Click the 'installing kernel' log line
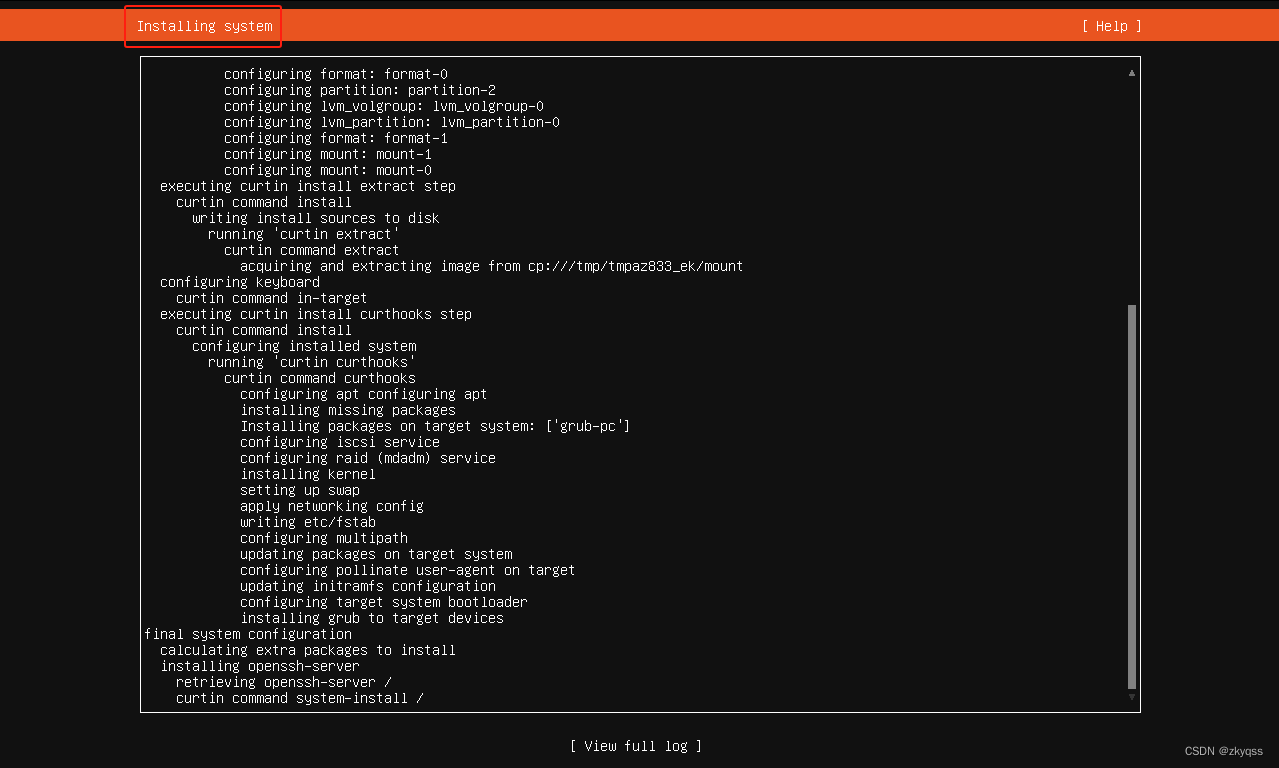Screen dimensions: 1279x768 click(307, 474)
